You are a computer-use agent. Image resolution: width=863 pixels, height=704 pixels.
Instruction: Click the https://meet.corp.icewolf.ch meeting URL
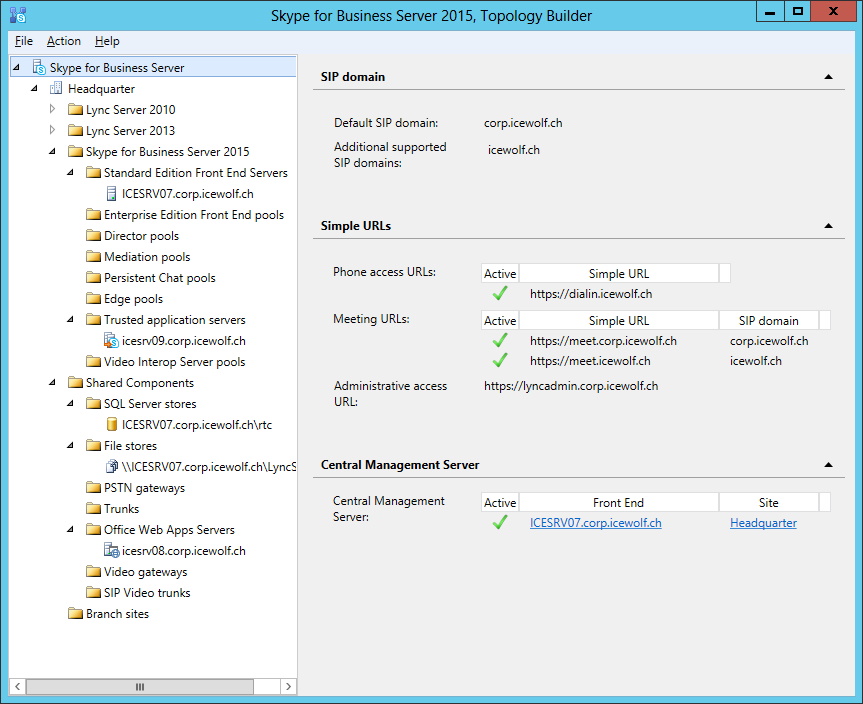[603, 341]
